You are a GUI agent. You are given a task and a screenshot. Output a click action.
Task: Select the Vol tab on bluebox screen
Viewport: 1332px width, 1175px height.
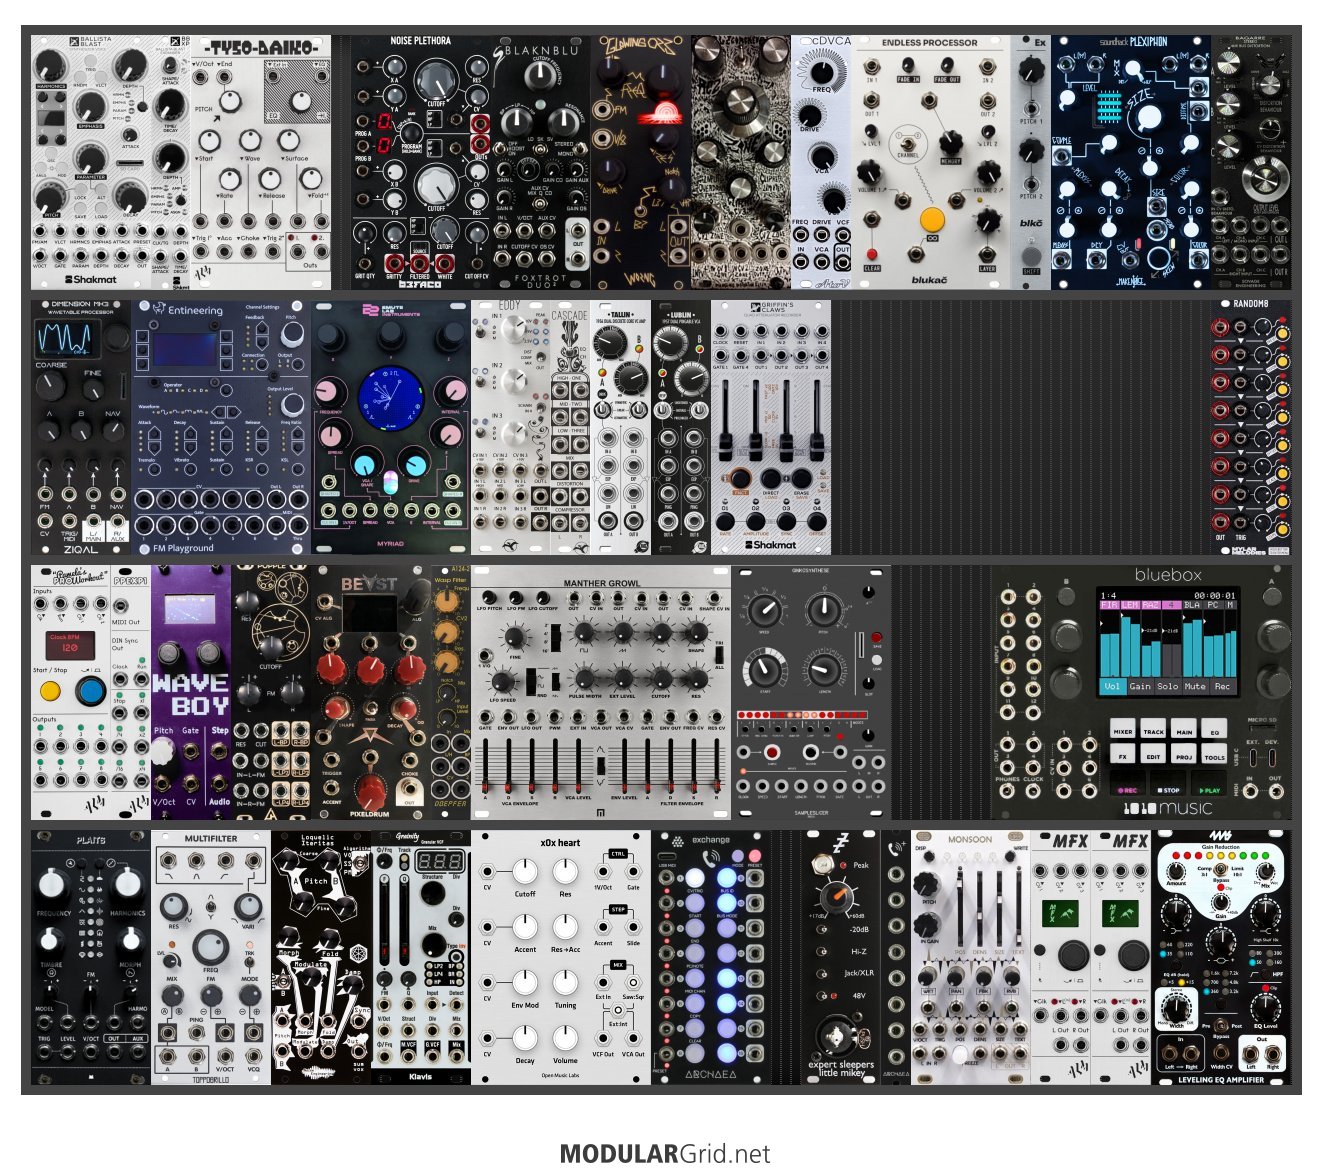coord(1112,687)
